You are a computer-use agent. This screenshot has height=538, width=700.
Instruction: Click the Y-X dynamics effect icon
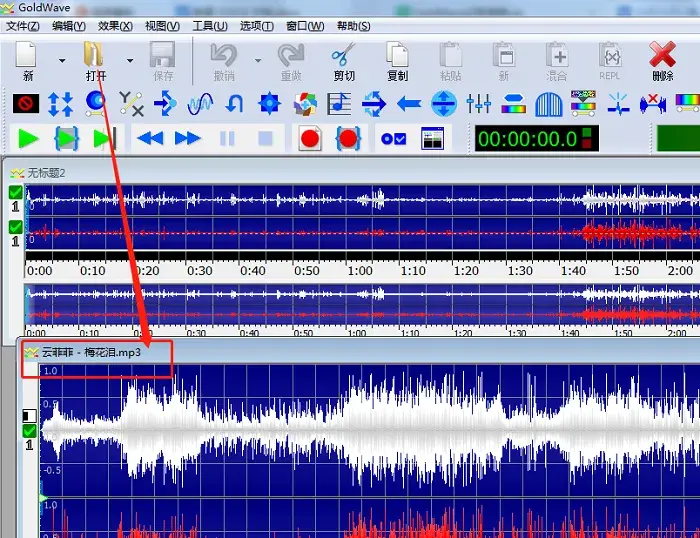pyautogui.click(x=131, y=104)
